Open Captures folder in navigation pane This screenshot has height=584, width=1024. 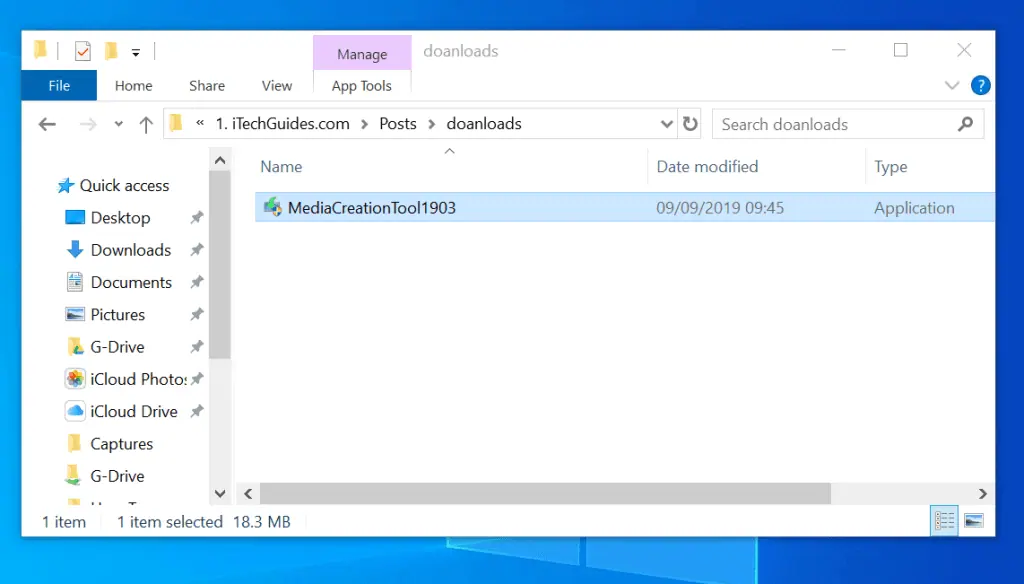(x=121, y=444)
